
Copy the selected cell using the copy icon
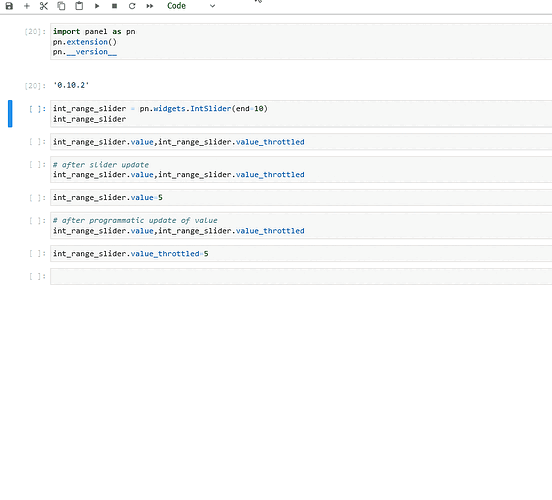[61, 6]
